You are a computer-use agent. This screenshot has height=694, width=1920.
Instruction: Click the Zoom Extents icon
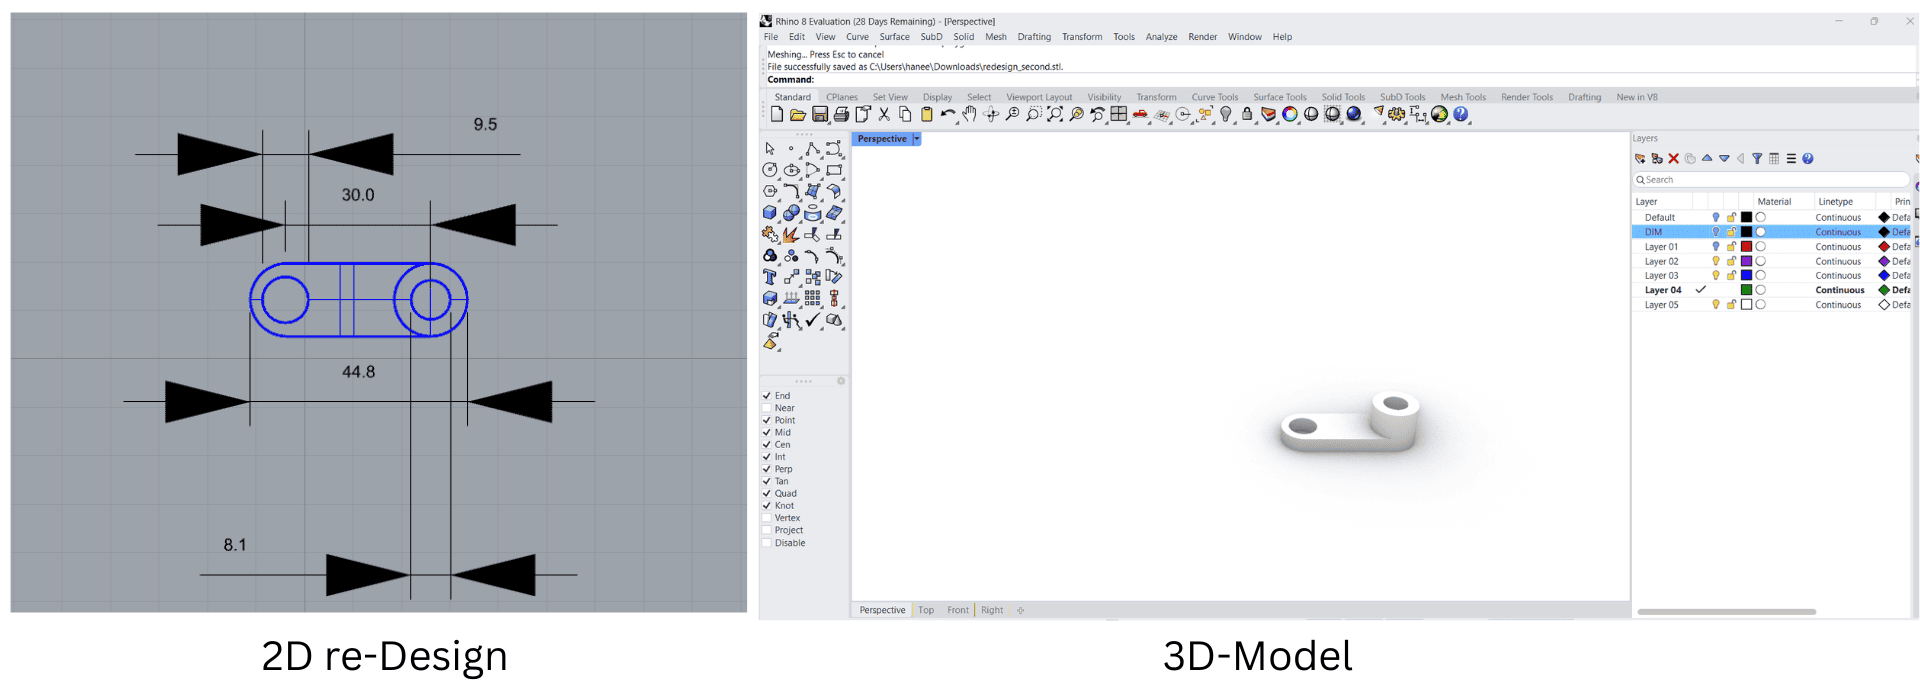(x=1055, y=115)
